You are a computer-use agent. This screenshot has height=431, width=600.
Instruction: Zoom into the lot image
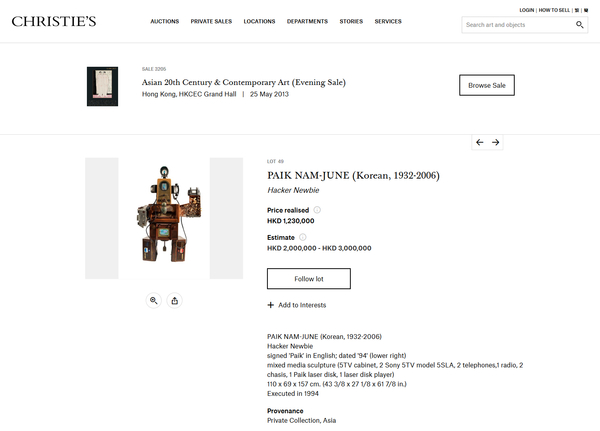153,300
